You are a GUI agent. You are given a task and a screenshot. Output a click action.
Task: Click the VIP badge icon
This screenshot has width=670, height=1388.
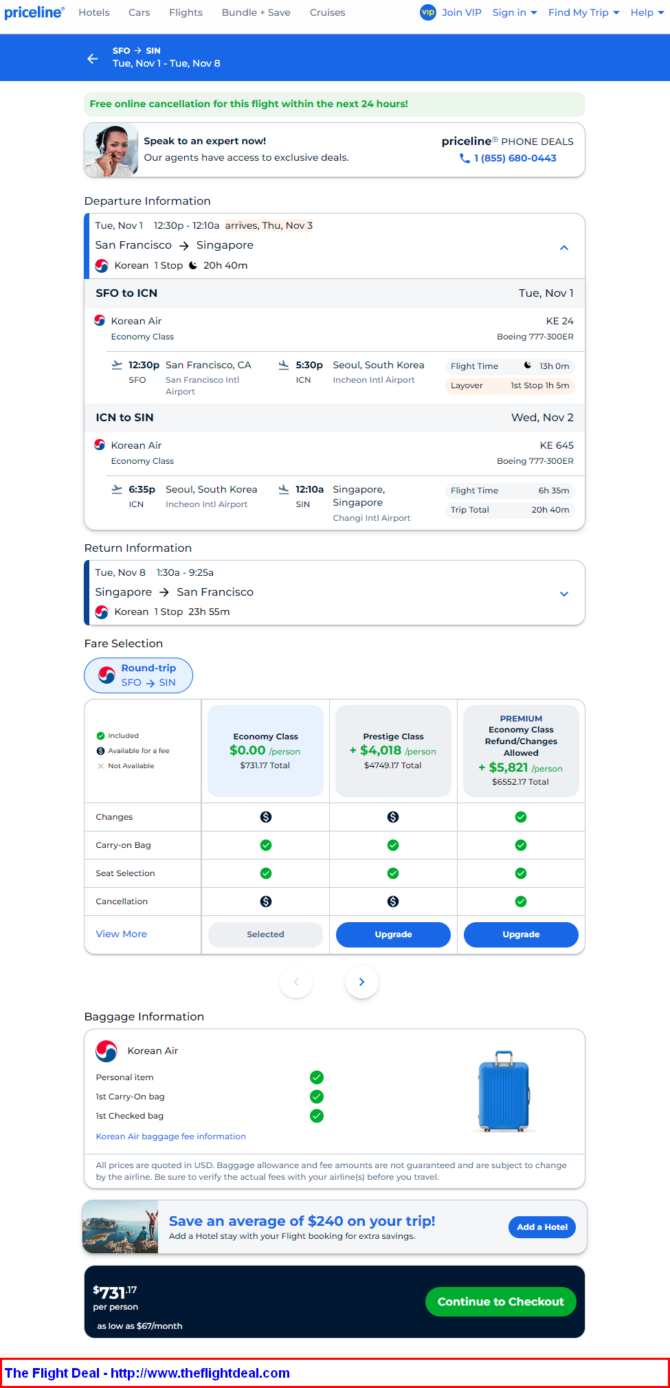428,12
